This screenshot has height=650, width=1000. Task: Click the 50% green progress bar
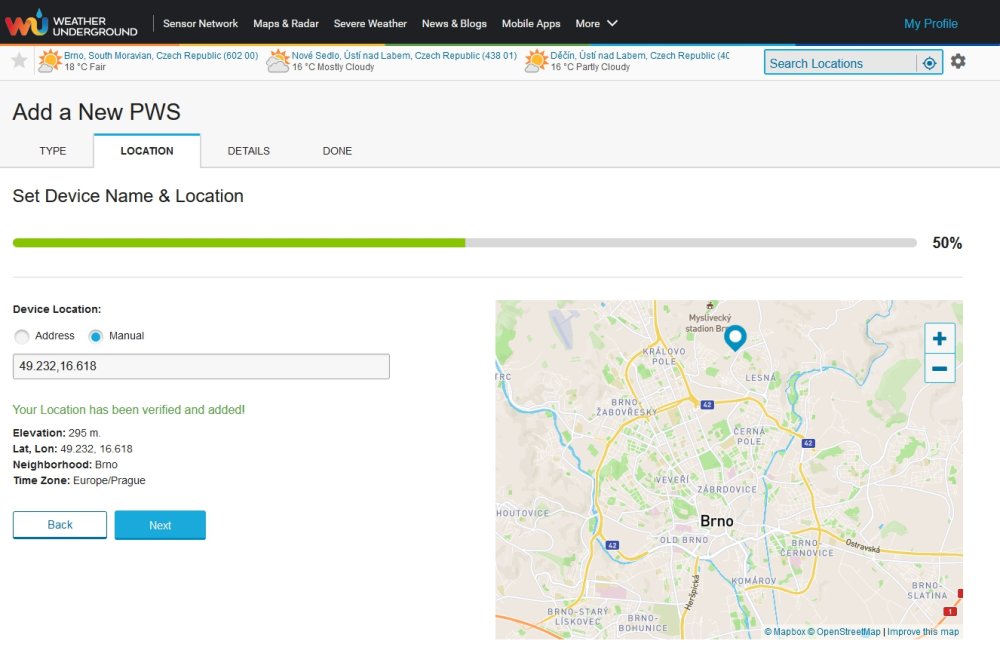tap(239, 243)
